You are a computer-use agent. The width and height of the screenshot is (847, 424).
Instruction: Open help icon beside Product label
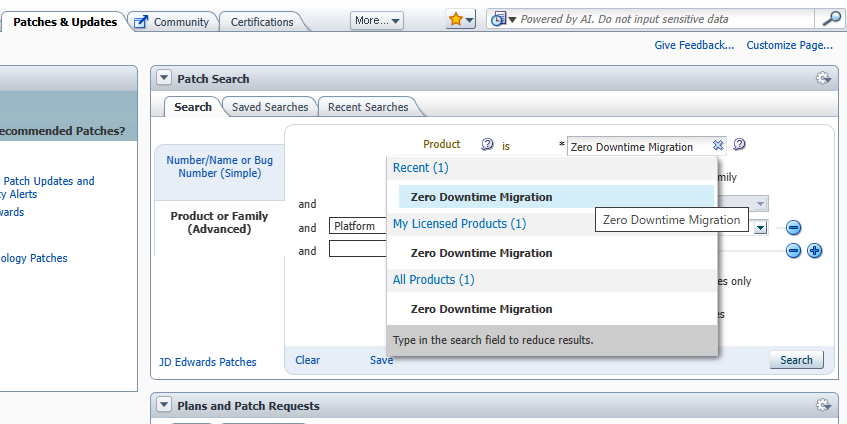coord(487,144)
